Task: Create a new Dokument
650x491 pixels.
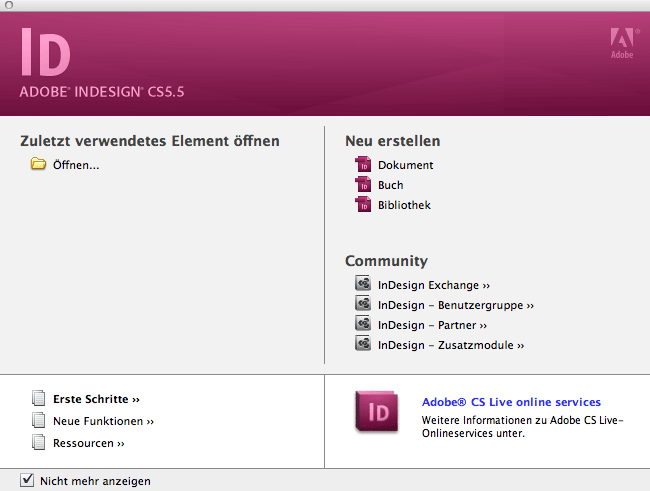Action: [405, 165]
